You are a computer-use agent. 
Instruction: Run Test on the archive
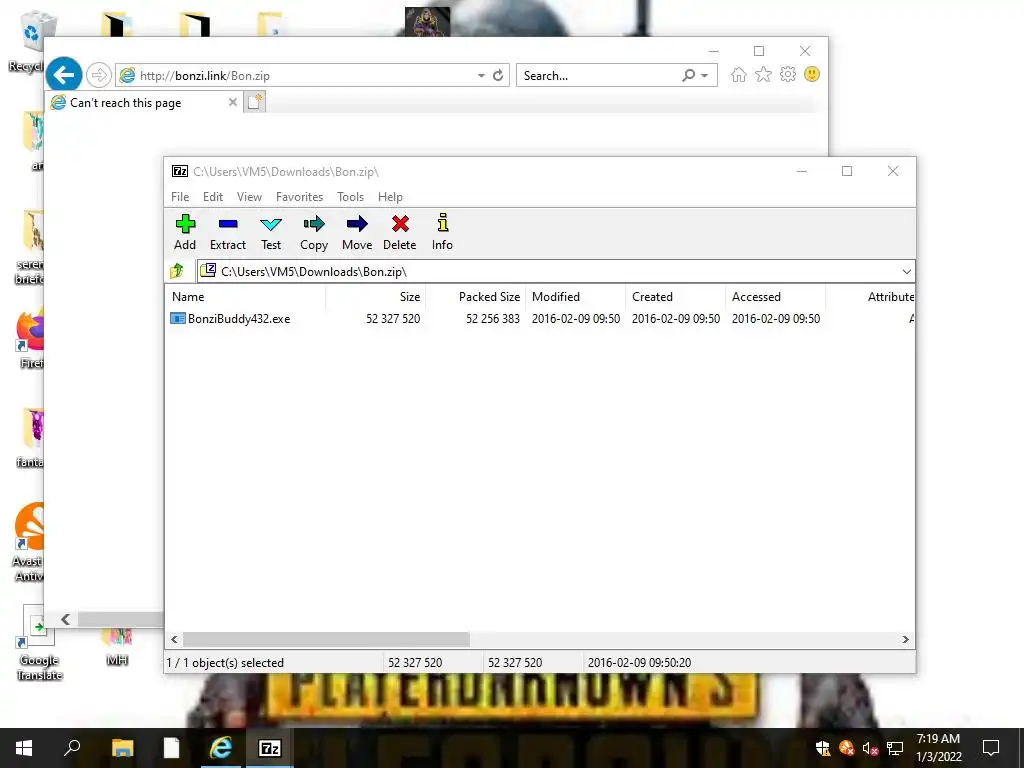coord(271,232)
